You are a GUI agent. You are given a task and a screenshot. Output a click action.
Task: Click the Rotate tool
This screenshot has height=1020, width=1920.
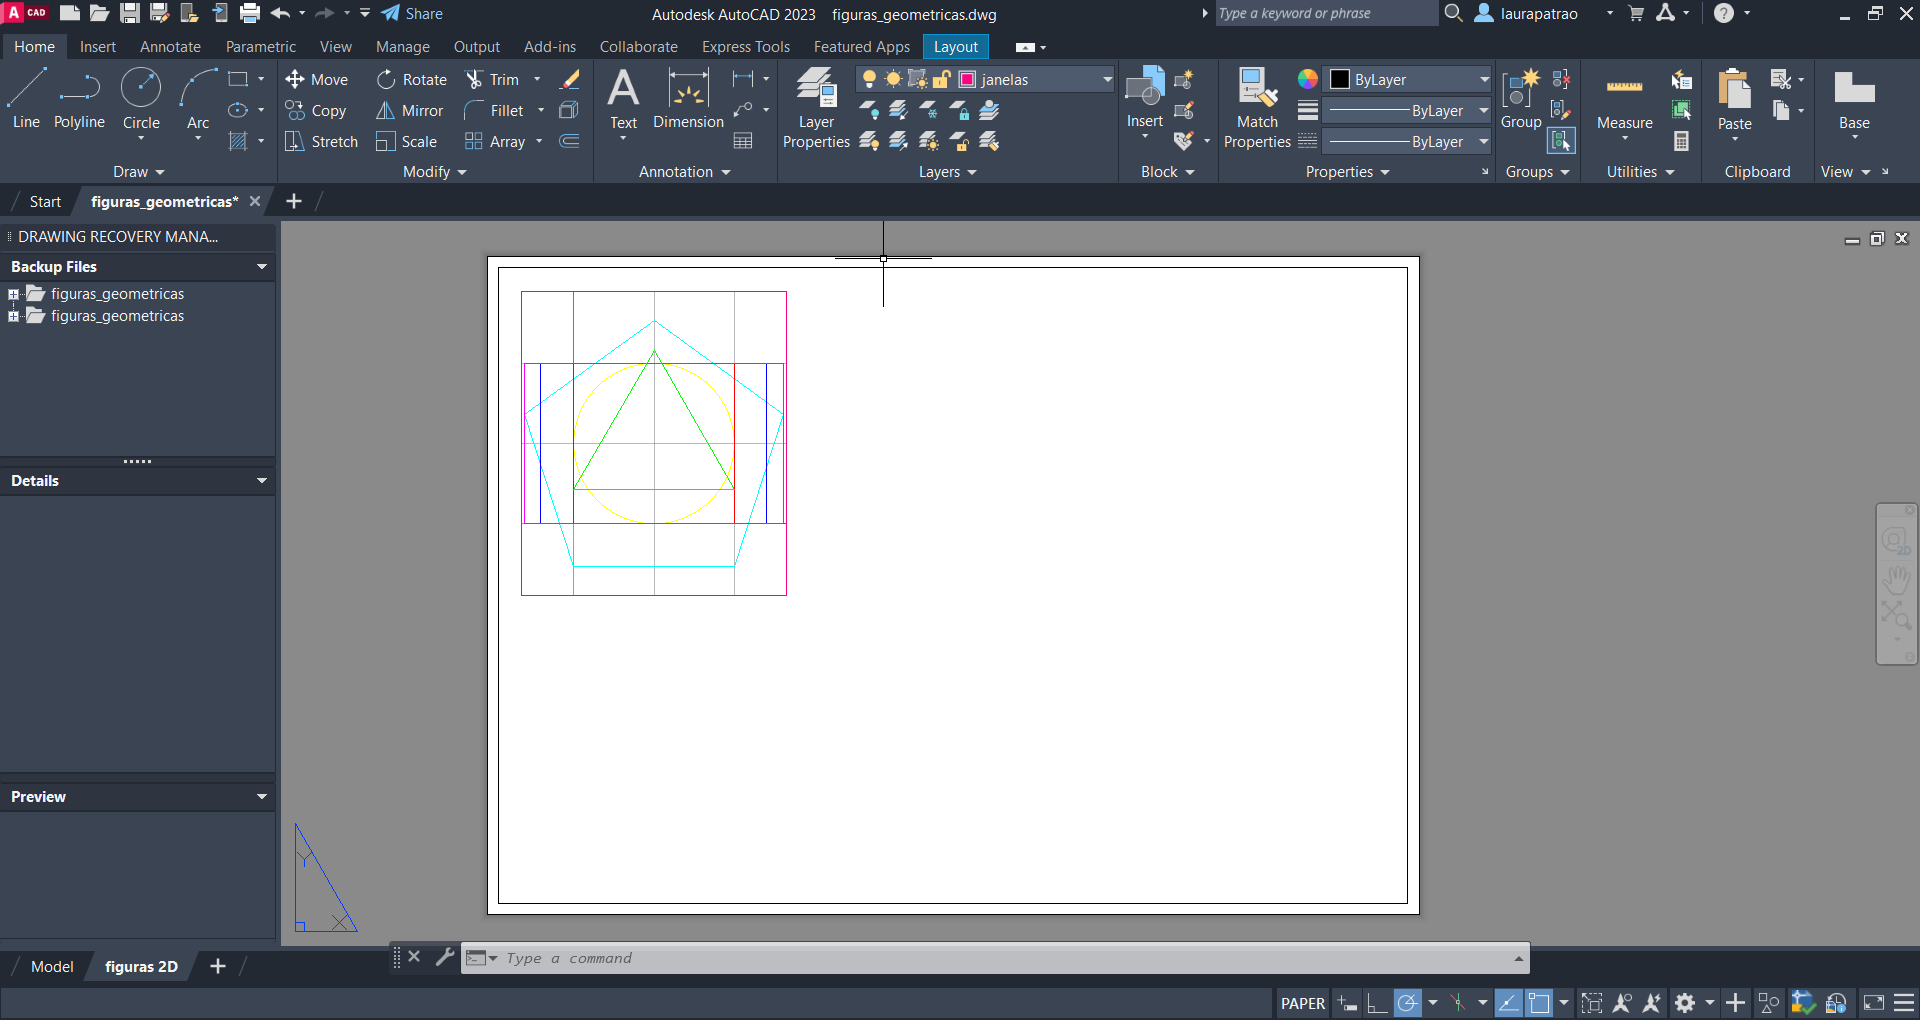pos(412,80)
